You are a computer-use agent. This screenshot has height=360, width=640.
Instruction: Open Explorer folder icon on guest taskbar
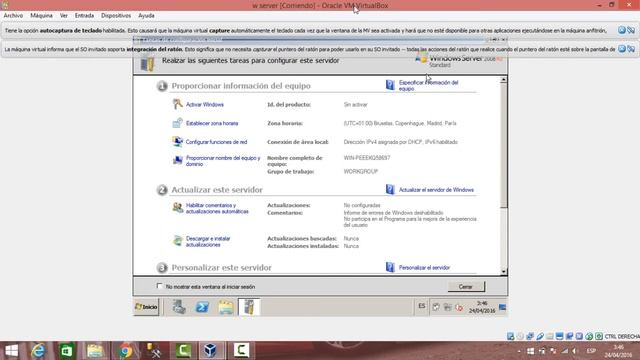click(226, 307)
